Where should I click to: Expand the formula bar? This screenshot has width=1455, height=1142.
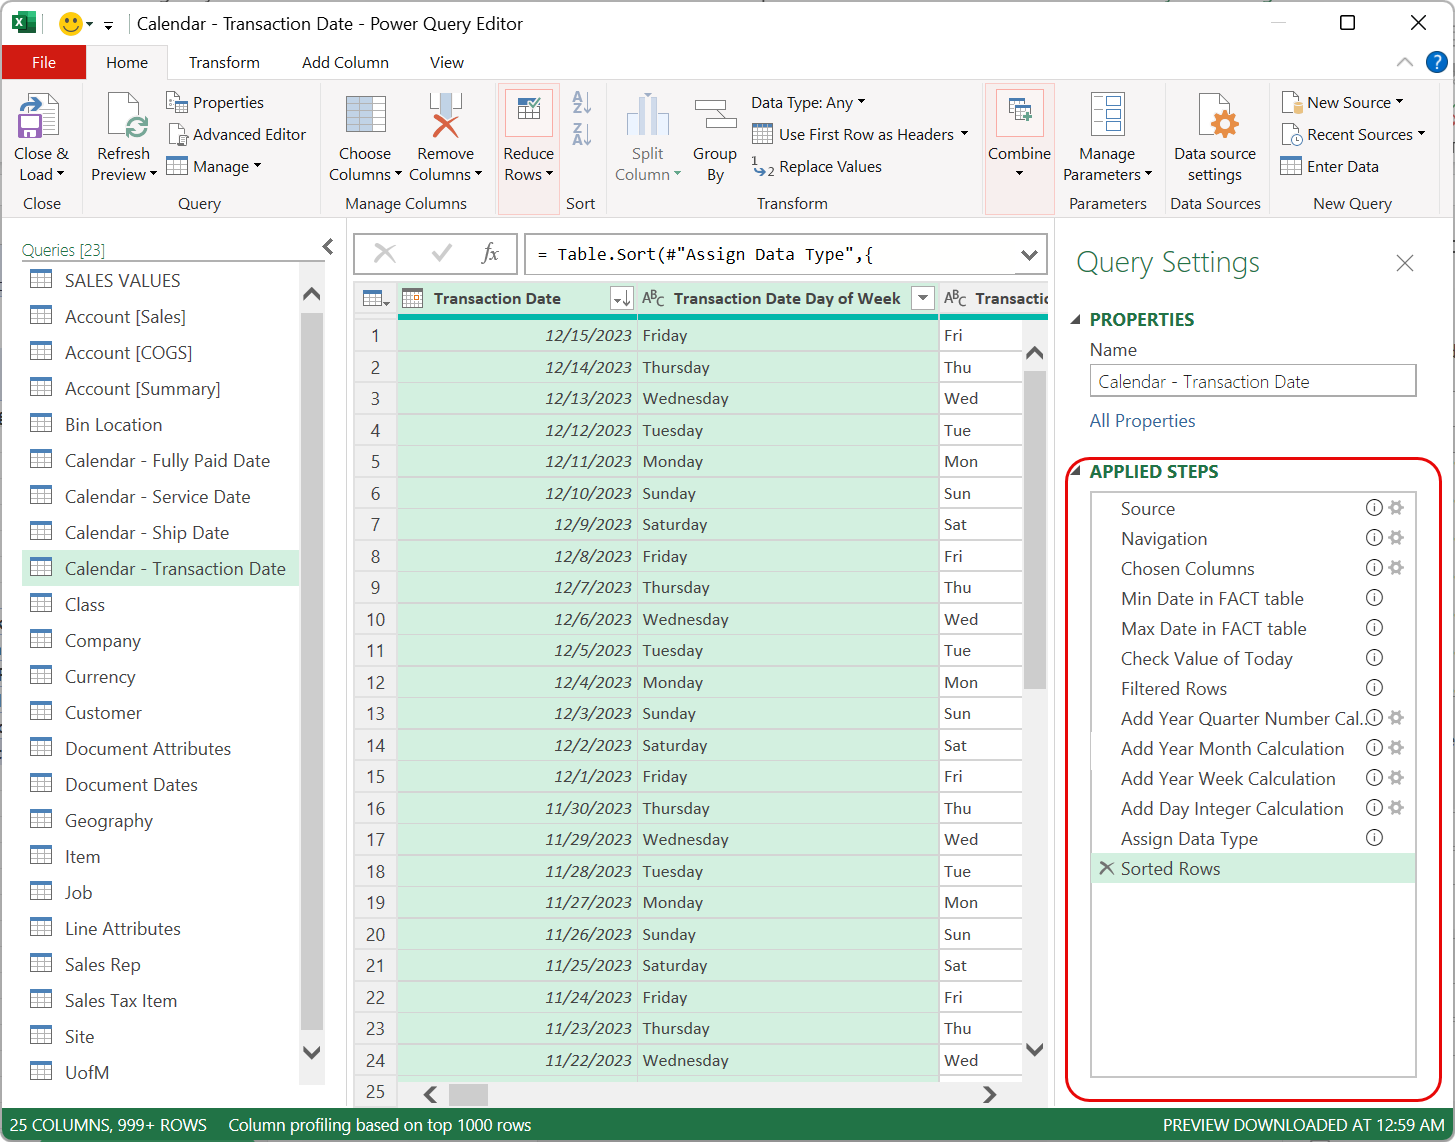(1029, 254)
